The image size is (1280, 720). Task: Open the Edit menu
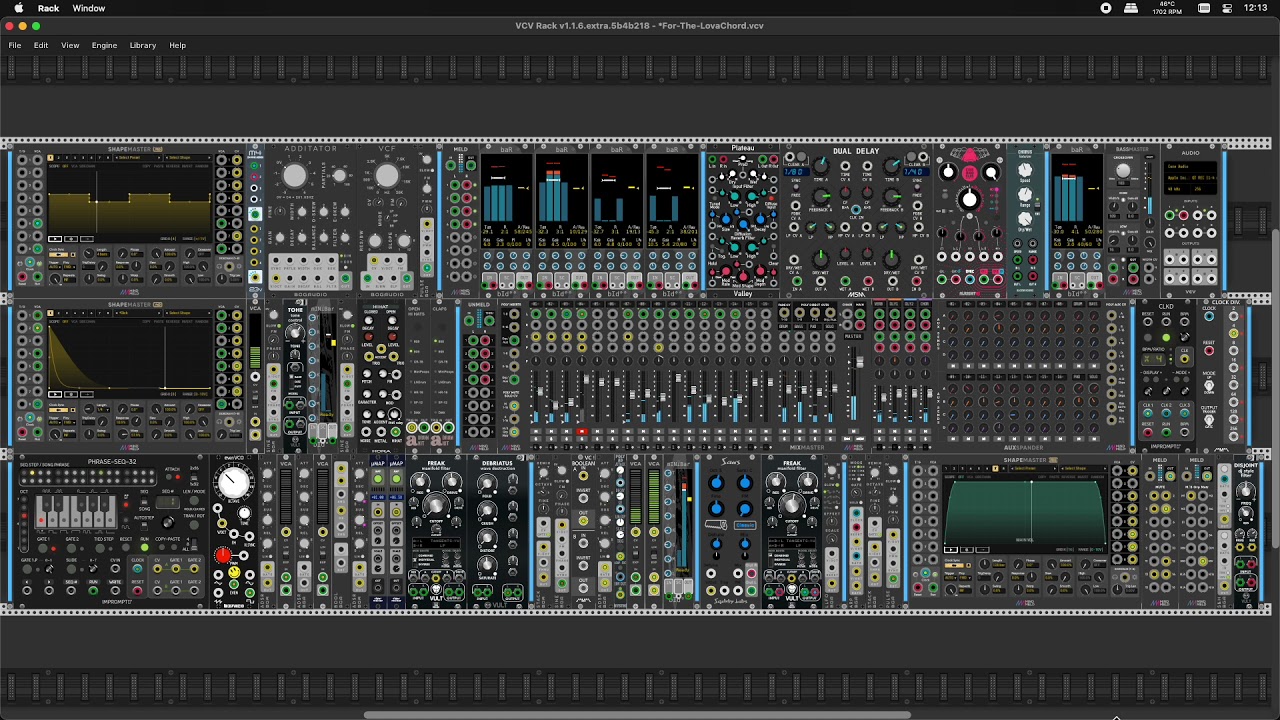click(41, 45)
